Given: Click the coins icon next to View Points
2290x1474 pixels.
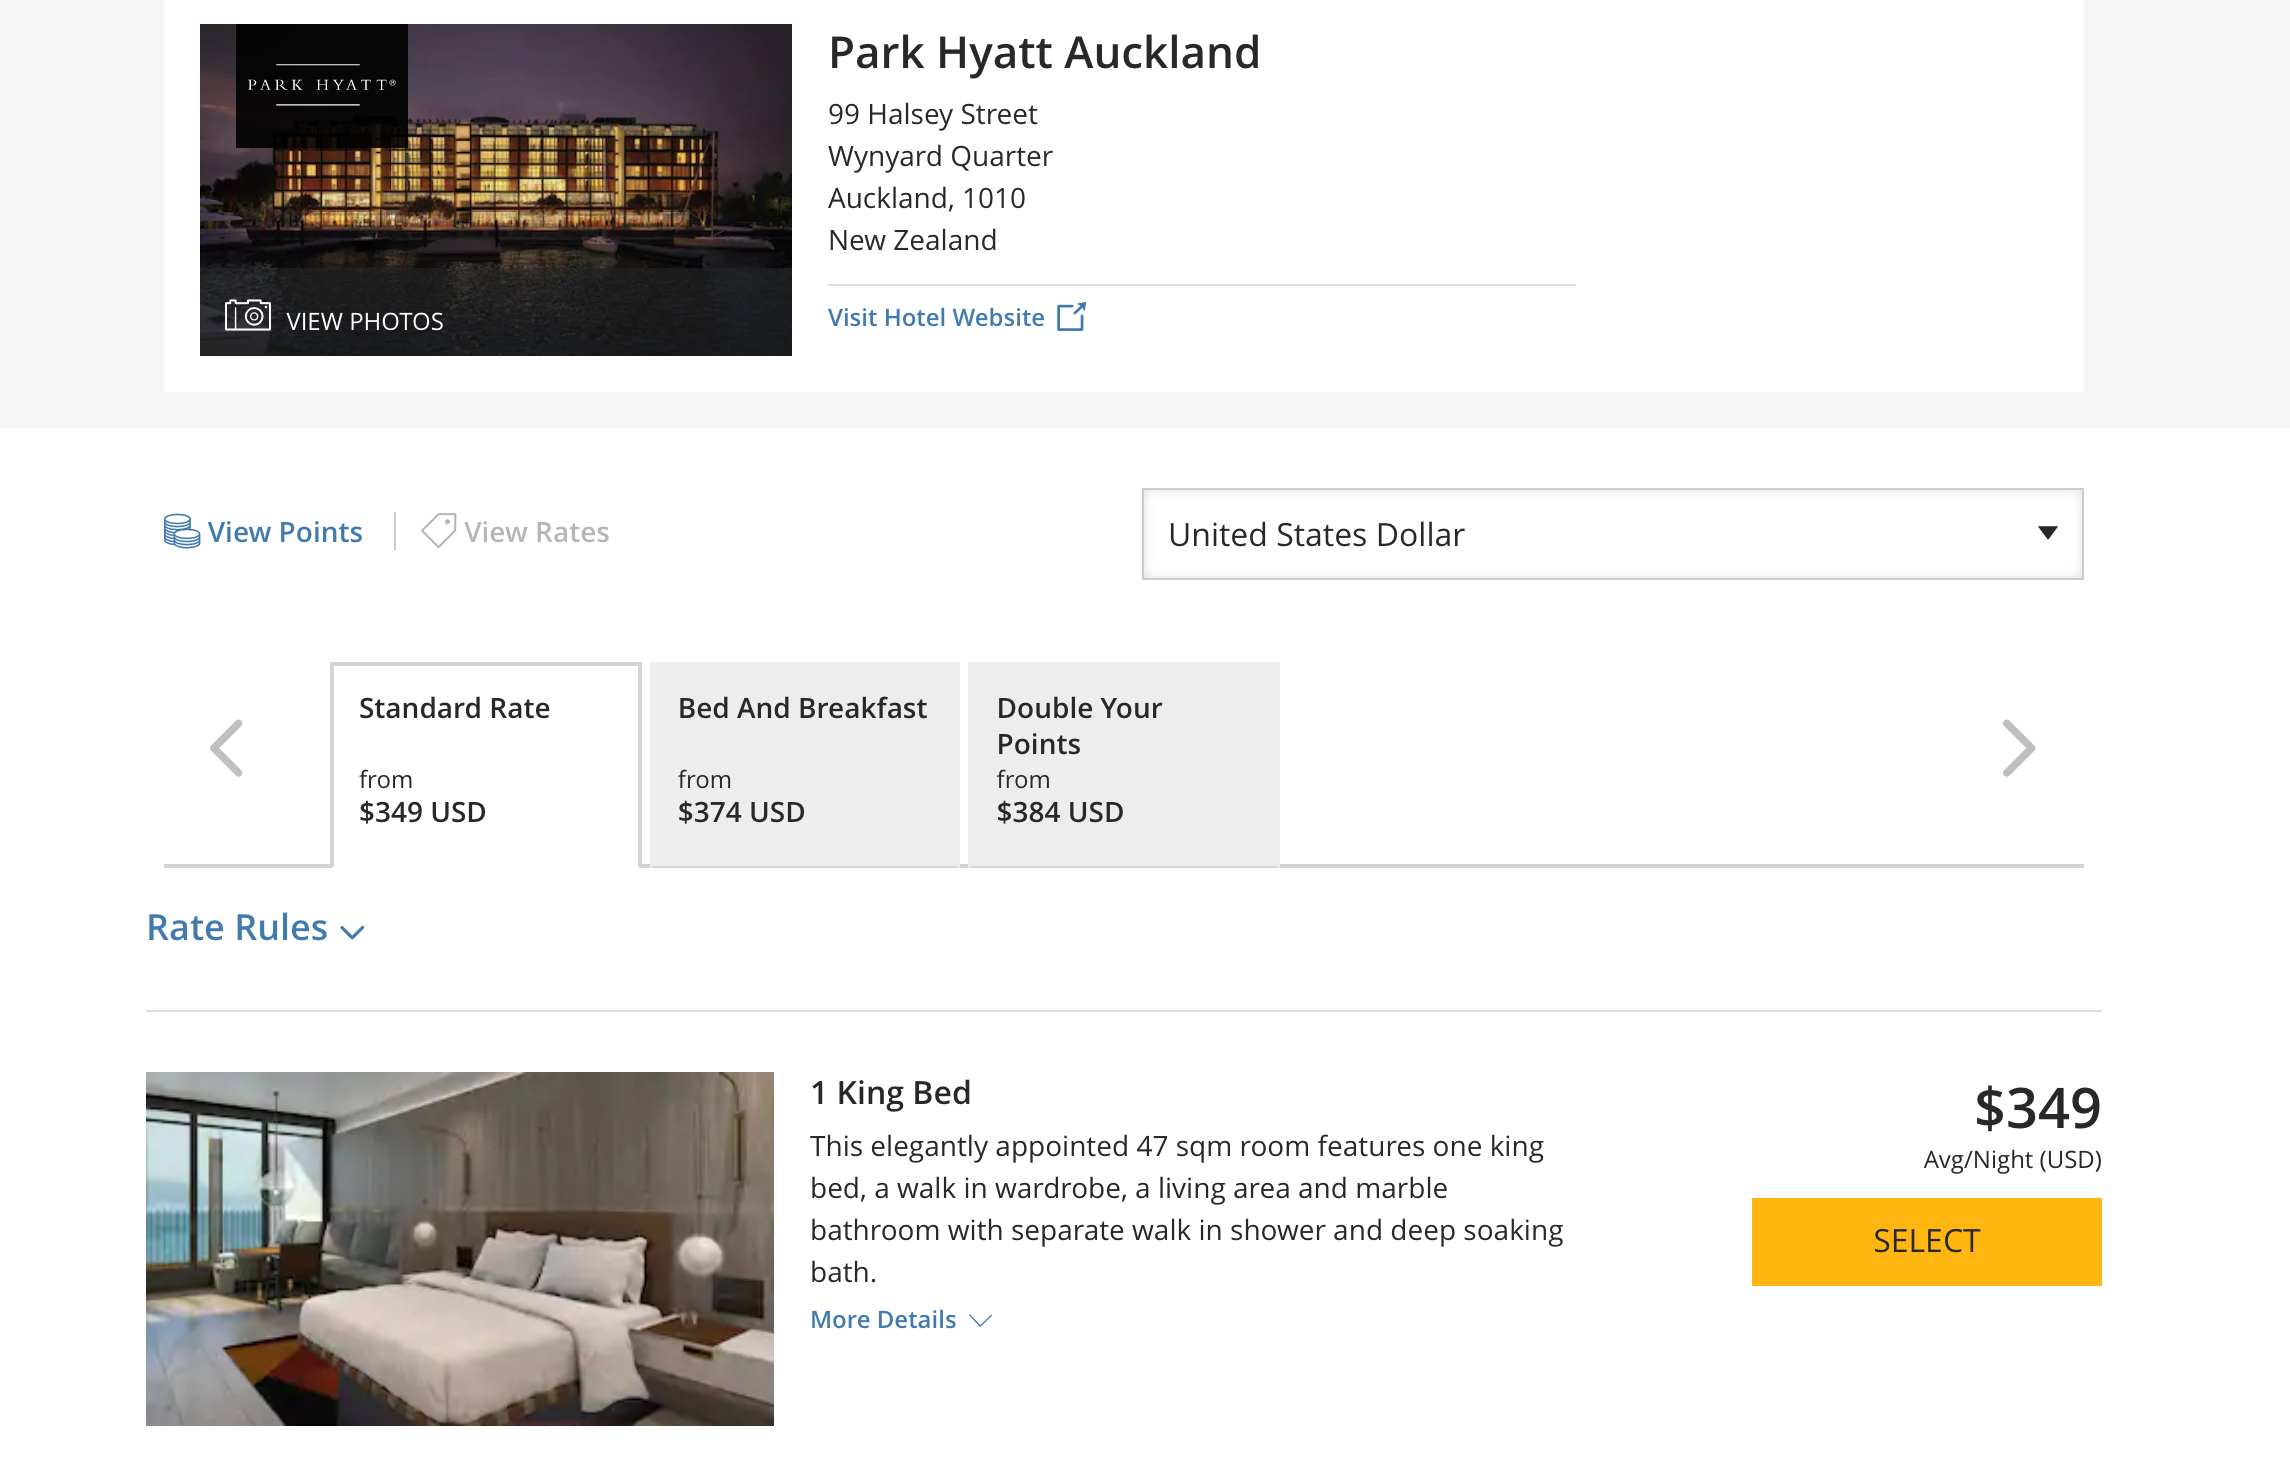Looking at the screenshot, I should click(x=181, y=531).
